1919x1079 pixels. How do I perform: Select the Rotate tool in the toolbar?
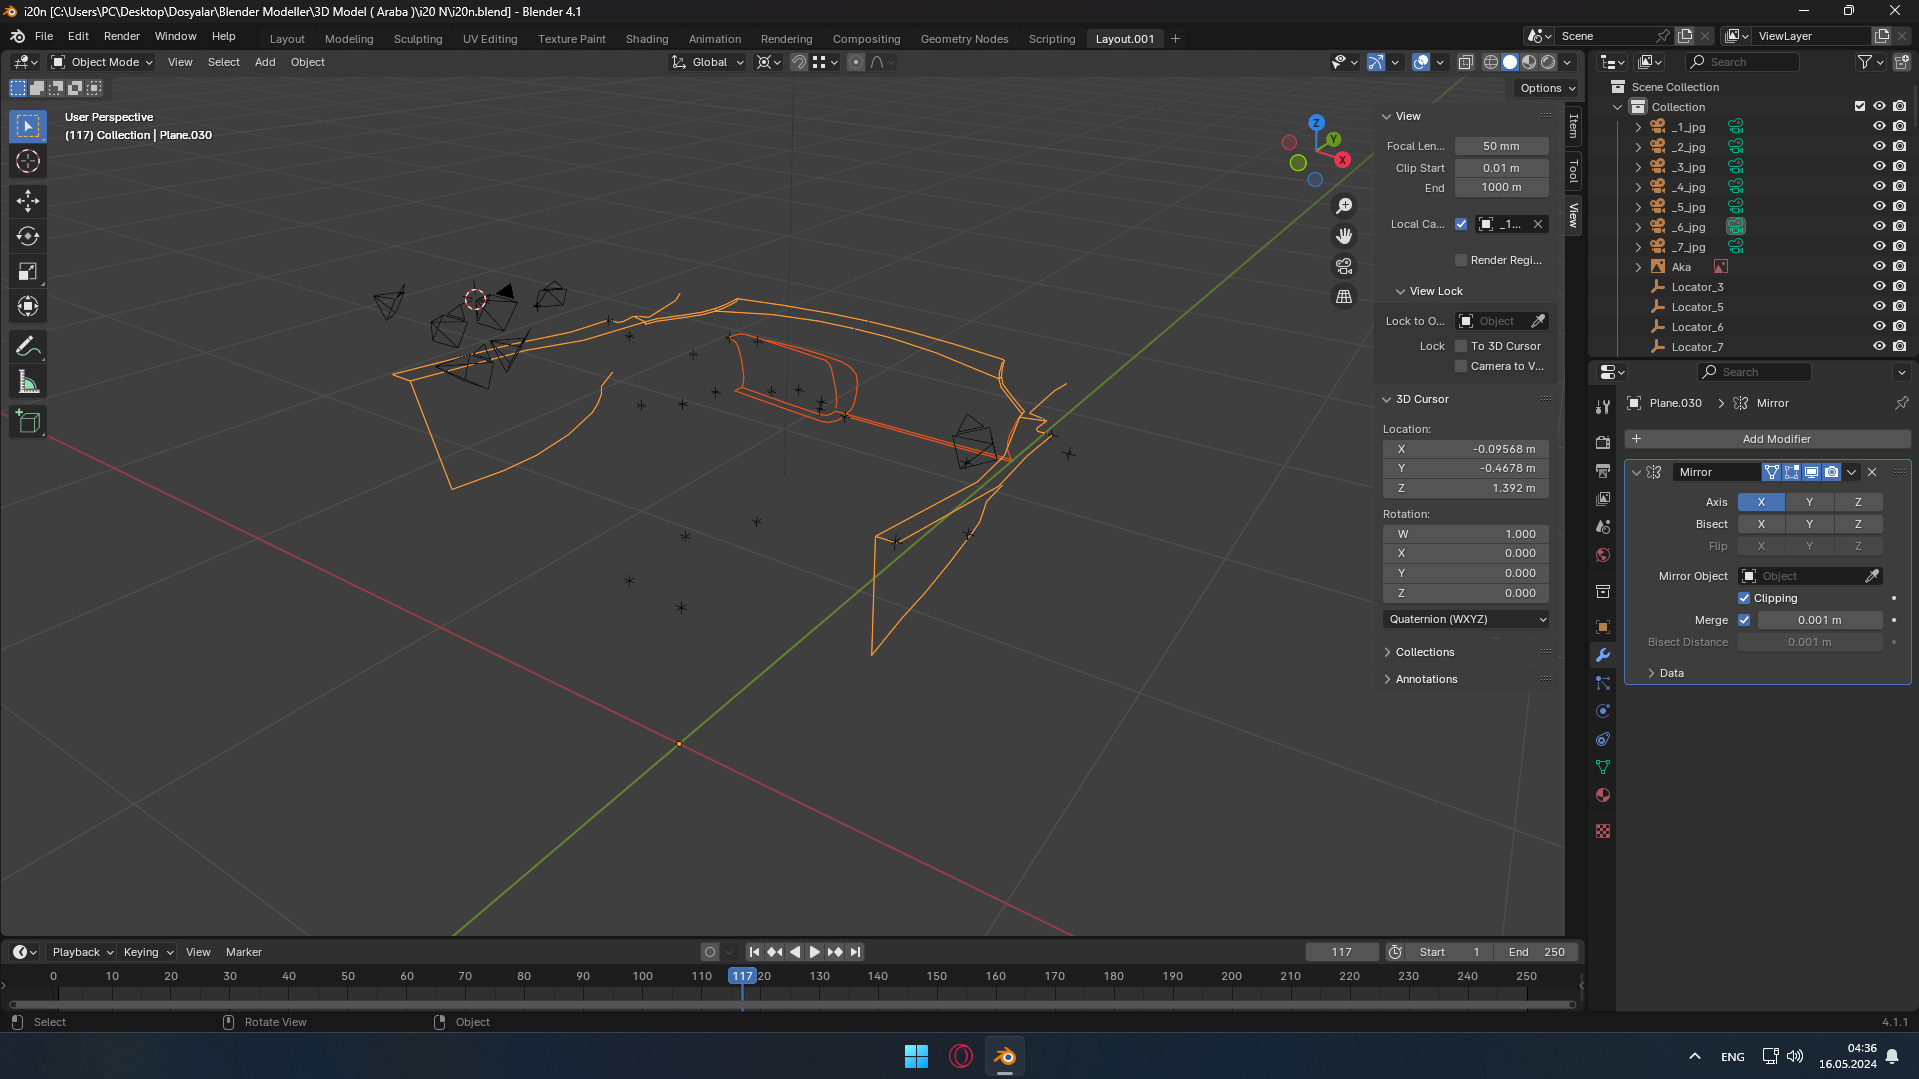tap(28, 236)
